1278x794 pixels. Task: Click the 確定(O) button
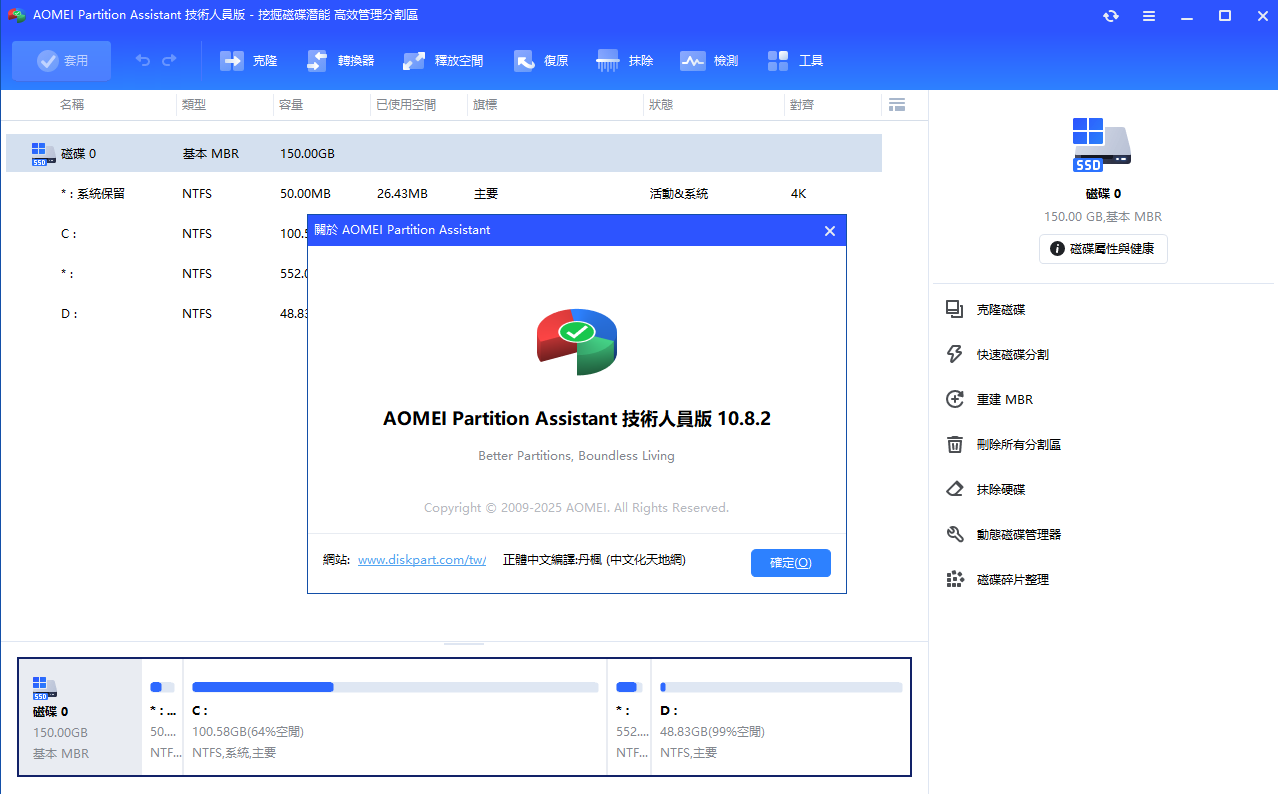[791, 563]
